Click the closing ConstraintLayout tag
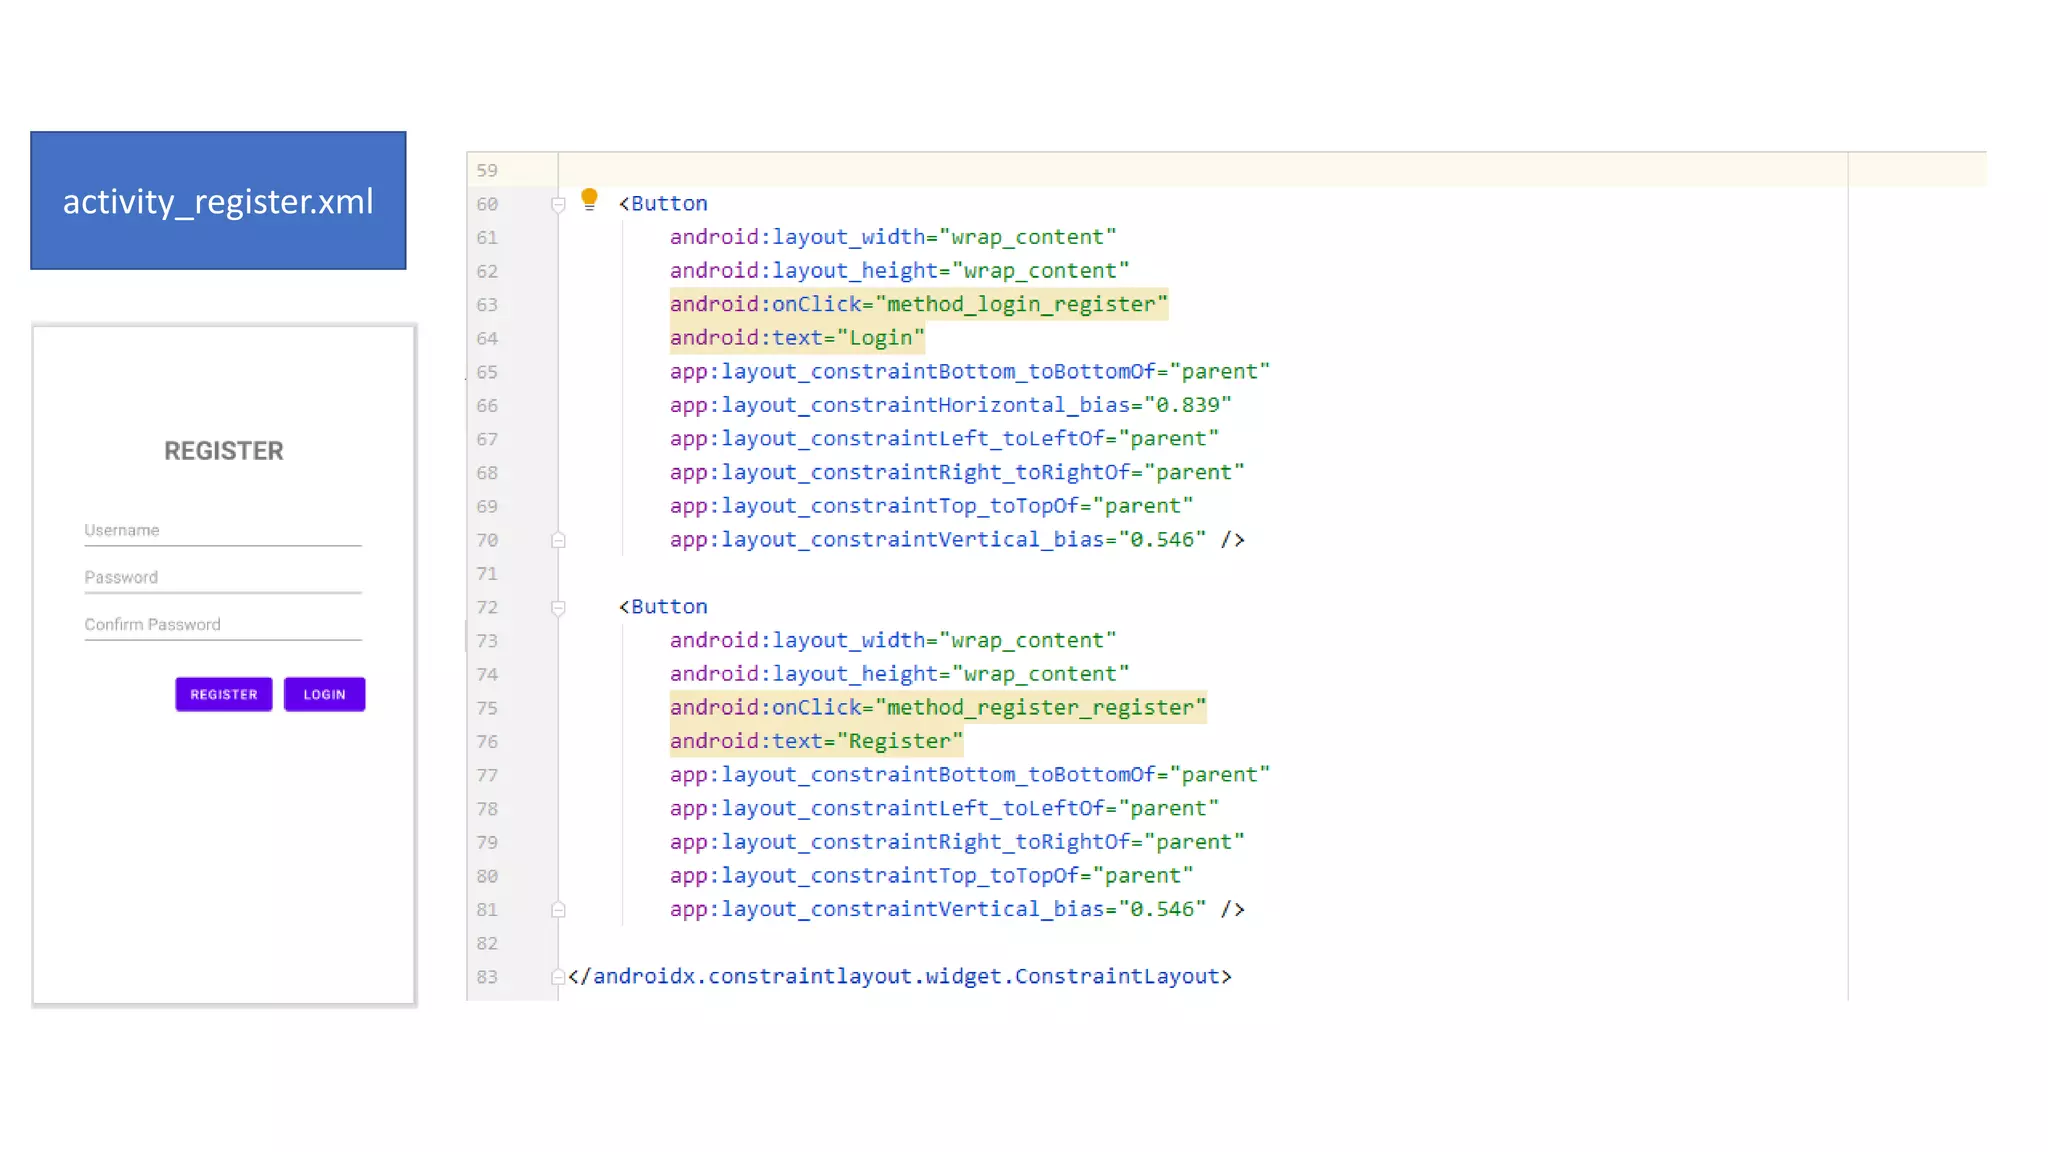Image resolution: width=2048 pixels, height=1152 pixels. point(900,976)
